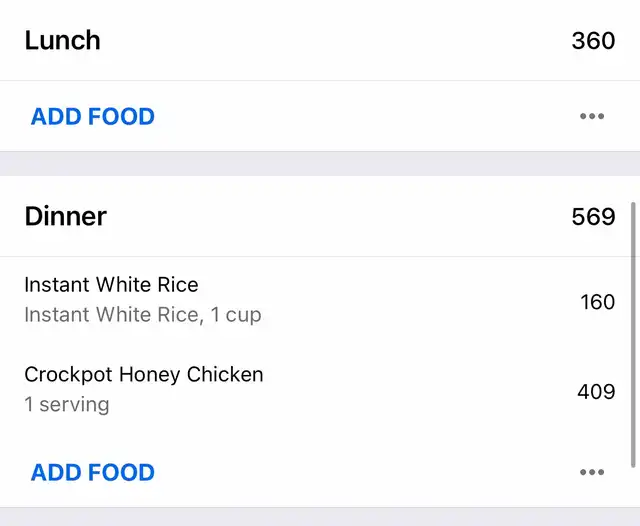
Task: Open the Lunch more options ellipsis
Action: click(x=592, y=117)
